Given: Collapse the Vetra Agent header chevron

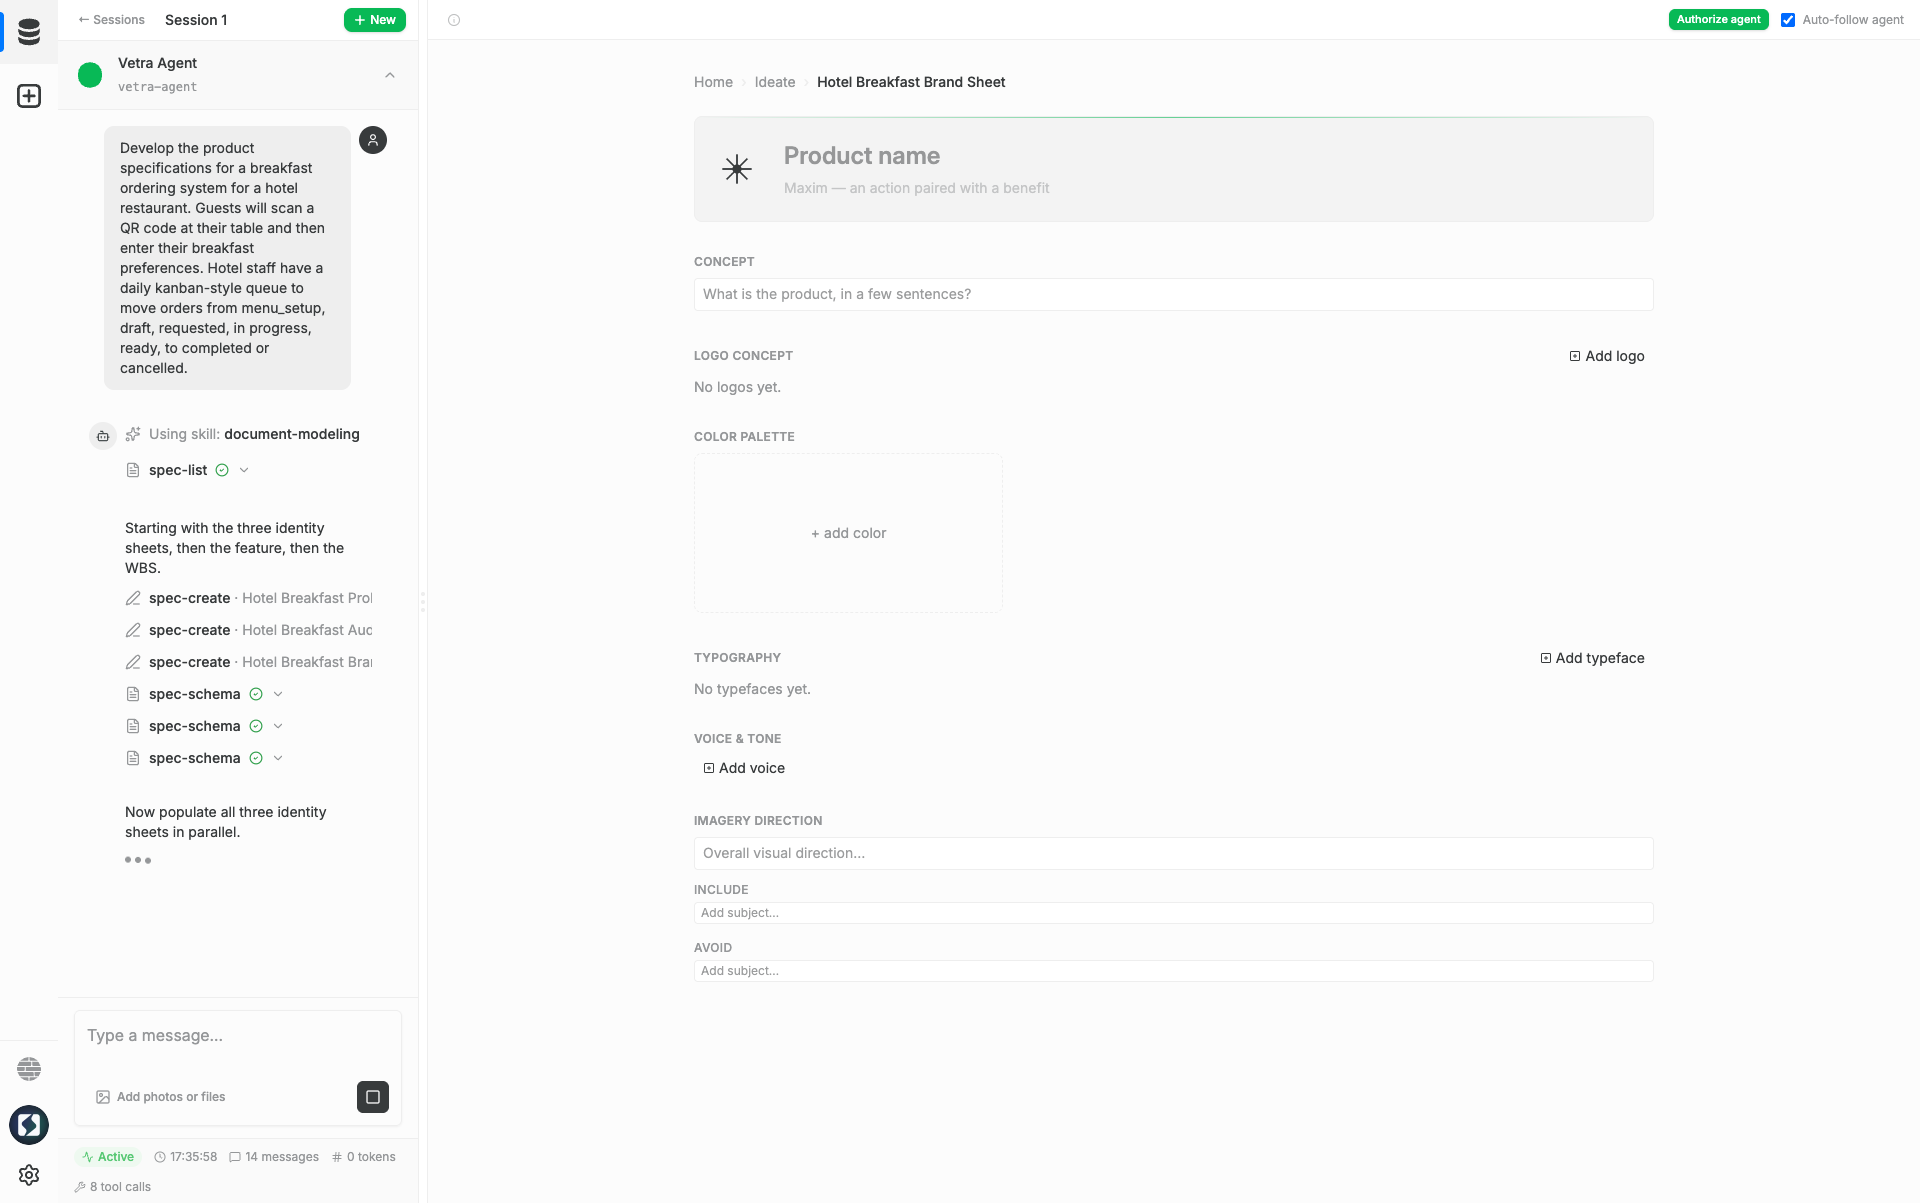Looking at the screenshot, I should pyautogui.click(x=390, y=75).
